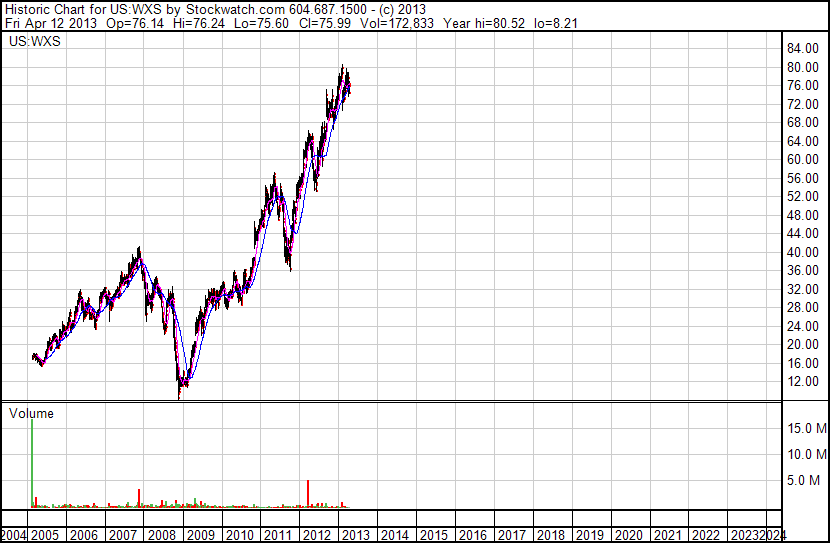Screen dimensions: 830x543
Task: Click the 2008 year label on time axis
Action: click(x=161, y=535)
